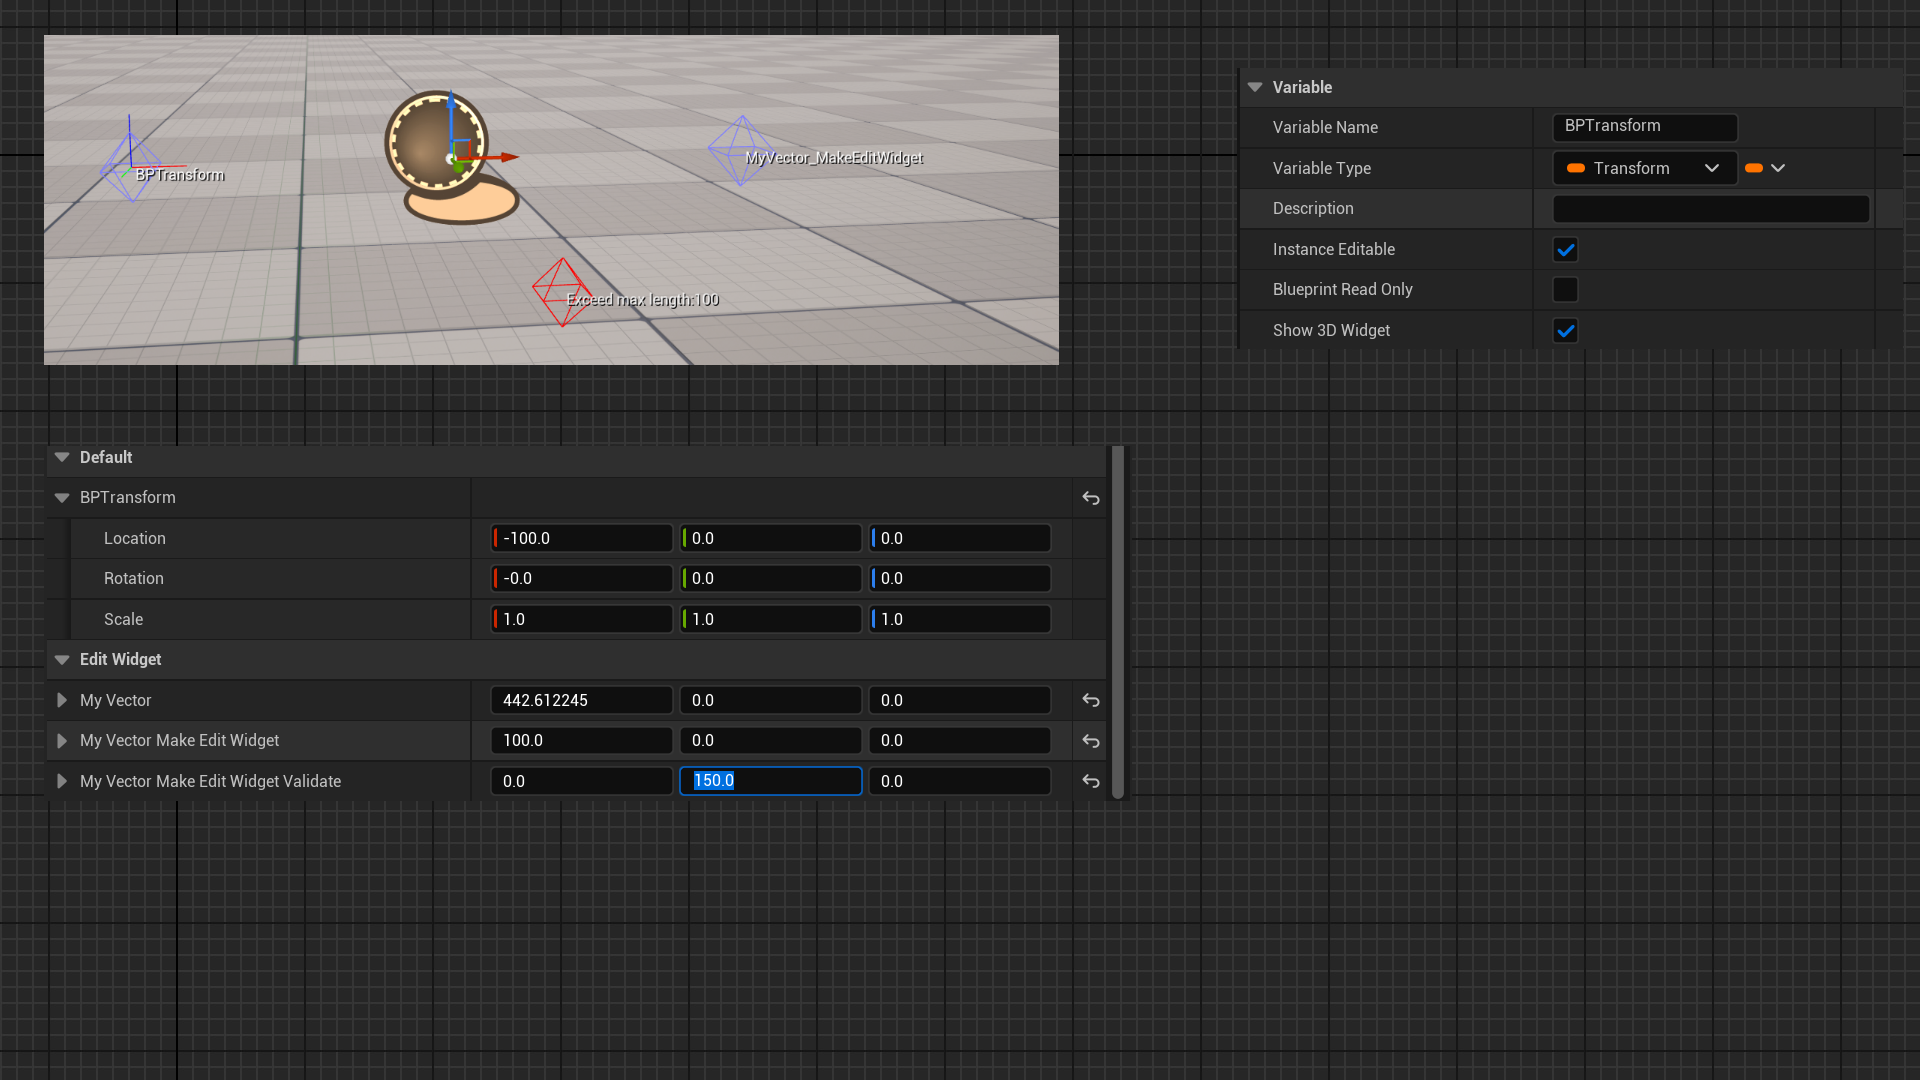Expand My Vector row
The height and width of the screenshot is (1080, 1920).
pos(62,700)
